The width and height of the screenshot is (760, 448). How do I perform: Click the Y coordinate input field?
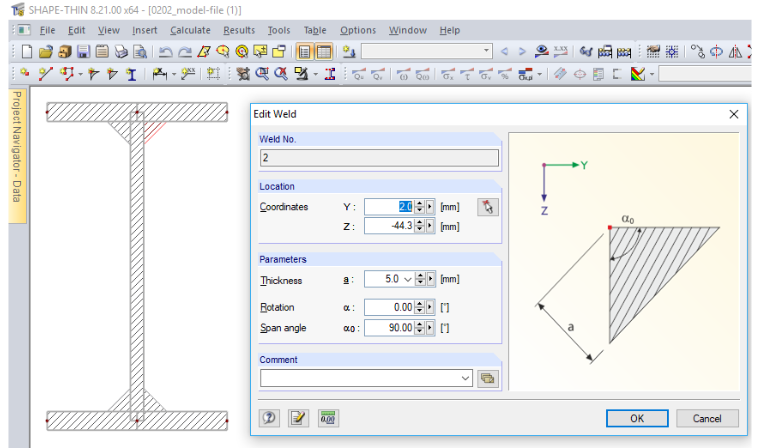pos(389,207)
